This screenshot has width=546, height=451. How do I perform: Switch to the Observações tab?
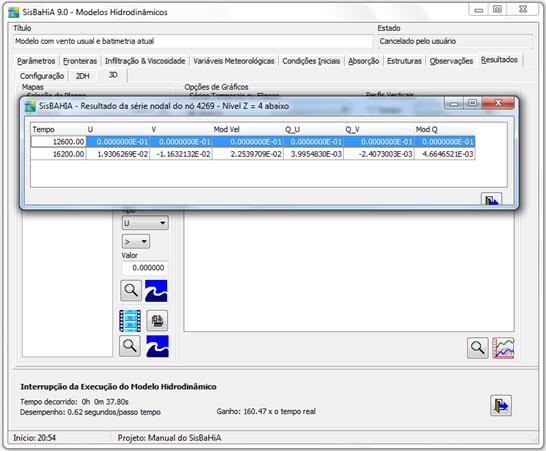pos(451,61)
